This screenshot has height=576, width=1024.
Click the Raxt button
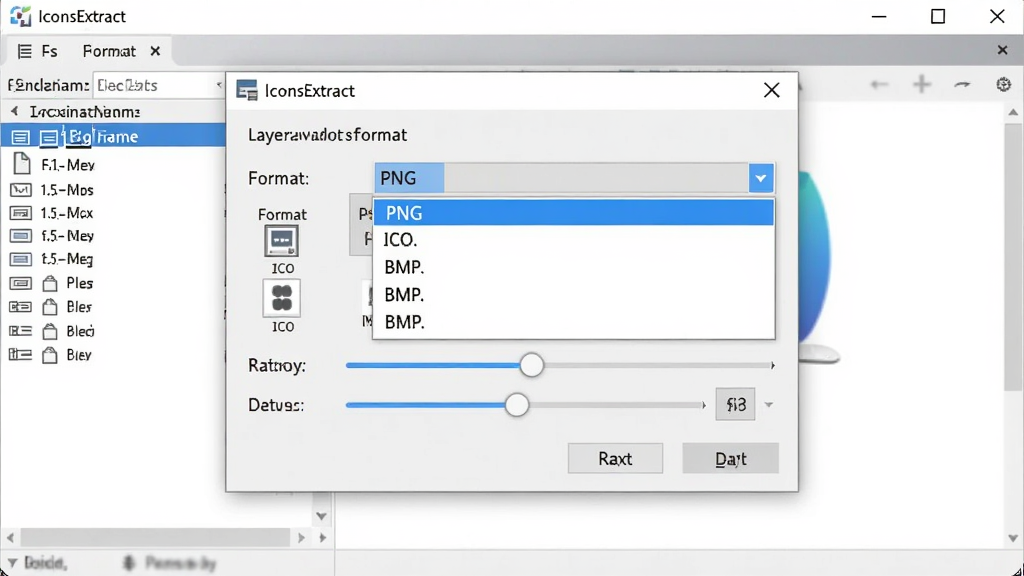(615, 458)
